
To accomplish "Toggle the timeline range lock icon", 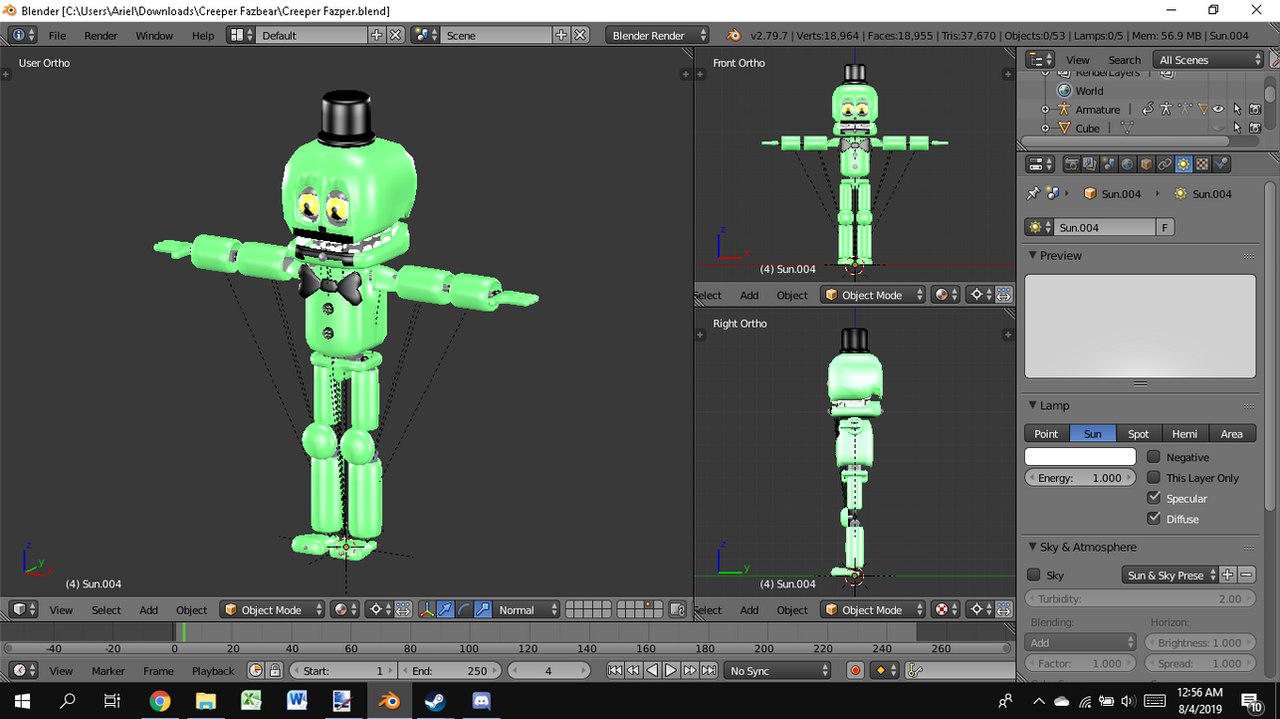I will pyautogui.click(x=274, y=670).
